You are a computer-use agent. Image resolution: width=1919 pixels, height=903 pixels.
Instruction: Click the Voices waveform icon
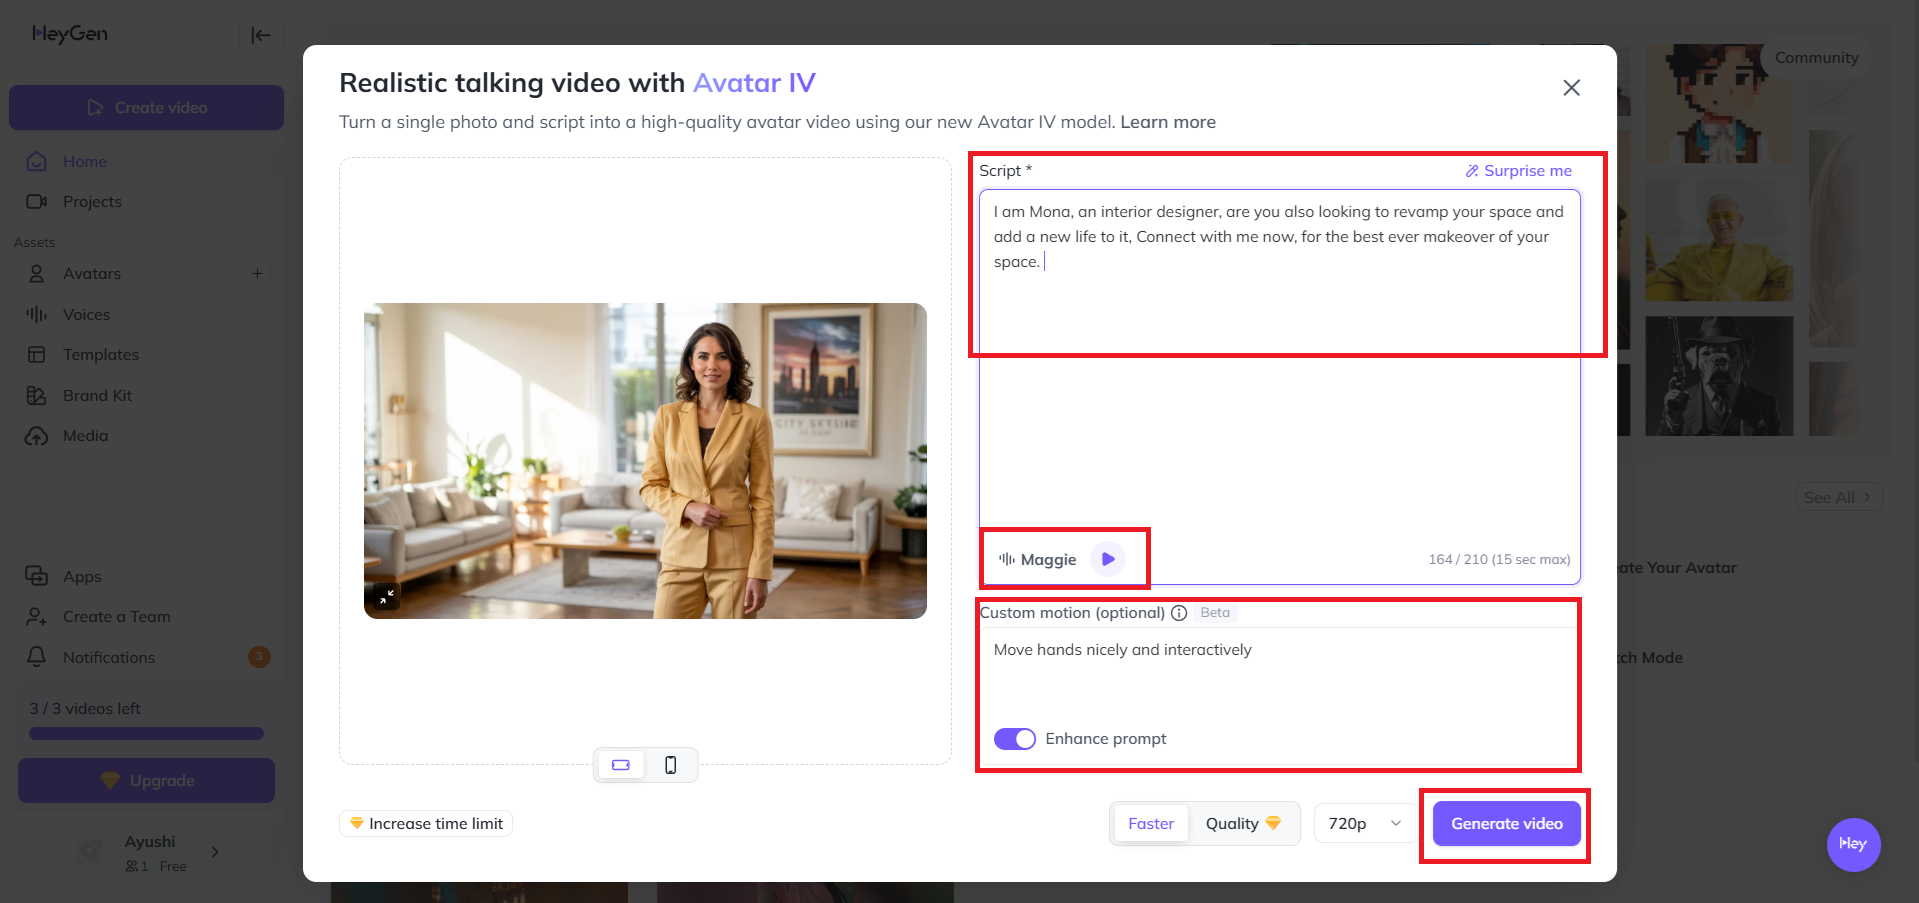[x=37, y=314]
